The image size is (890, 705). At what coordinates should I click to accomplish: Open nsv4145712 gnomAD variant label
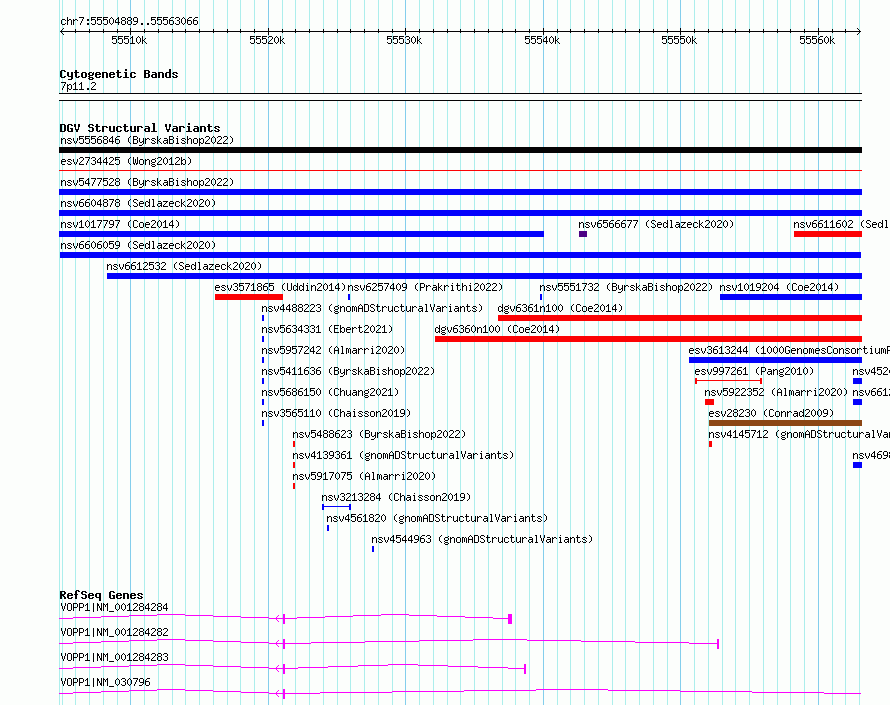[799, 434]
